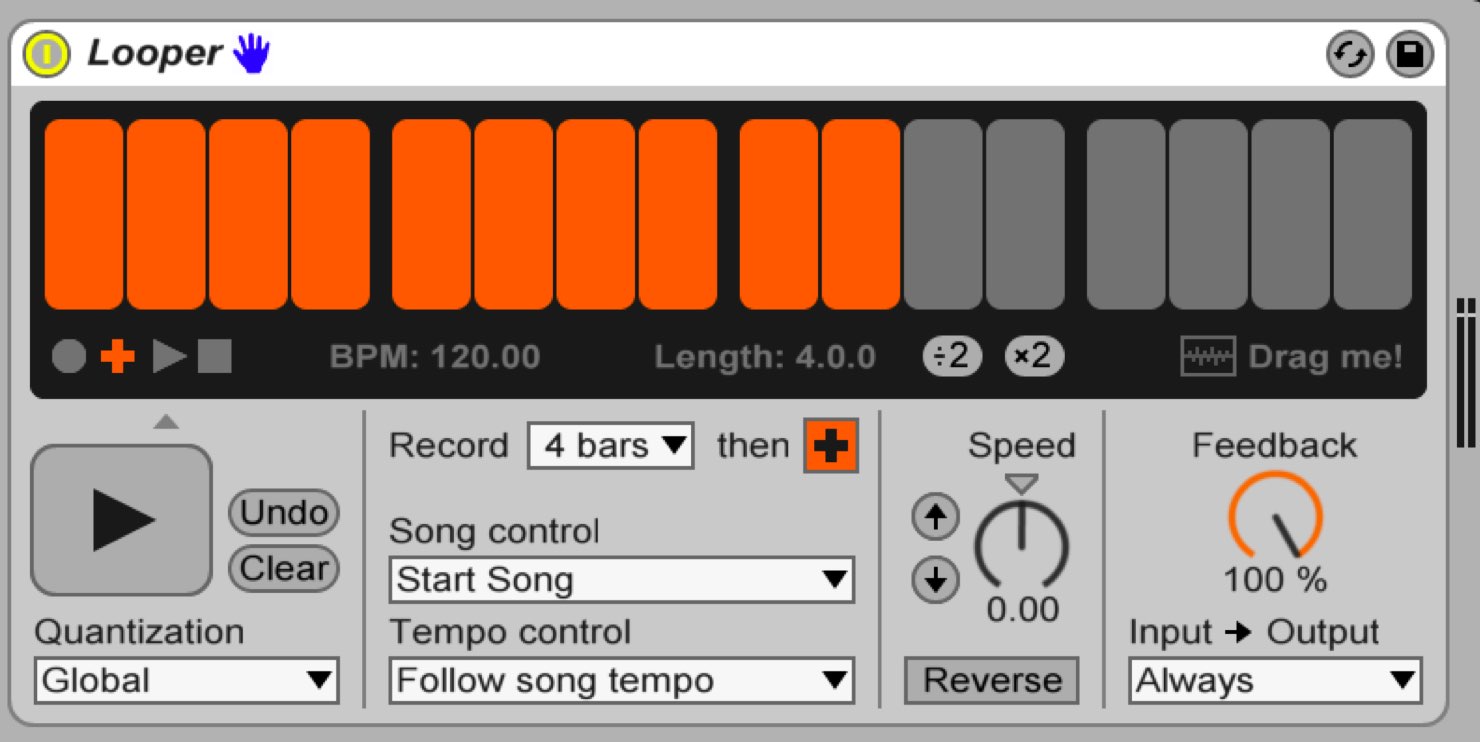The width and height of the screenshot is (1480, 742).
Task: Click the small triangle above the speed knob
Action: tap(1021, 484)
